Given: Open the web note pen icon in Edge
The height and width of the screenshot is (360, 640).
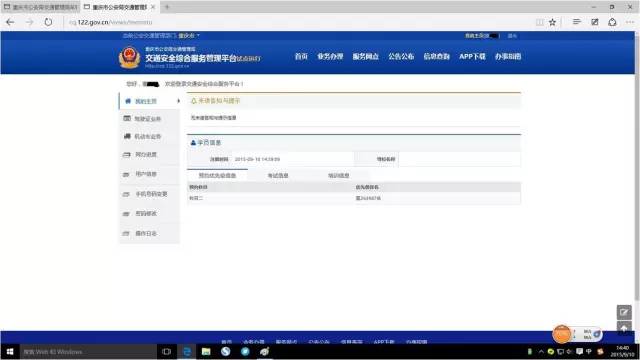Looking at the screenshot, I should pos(595,22).
